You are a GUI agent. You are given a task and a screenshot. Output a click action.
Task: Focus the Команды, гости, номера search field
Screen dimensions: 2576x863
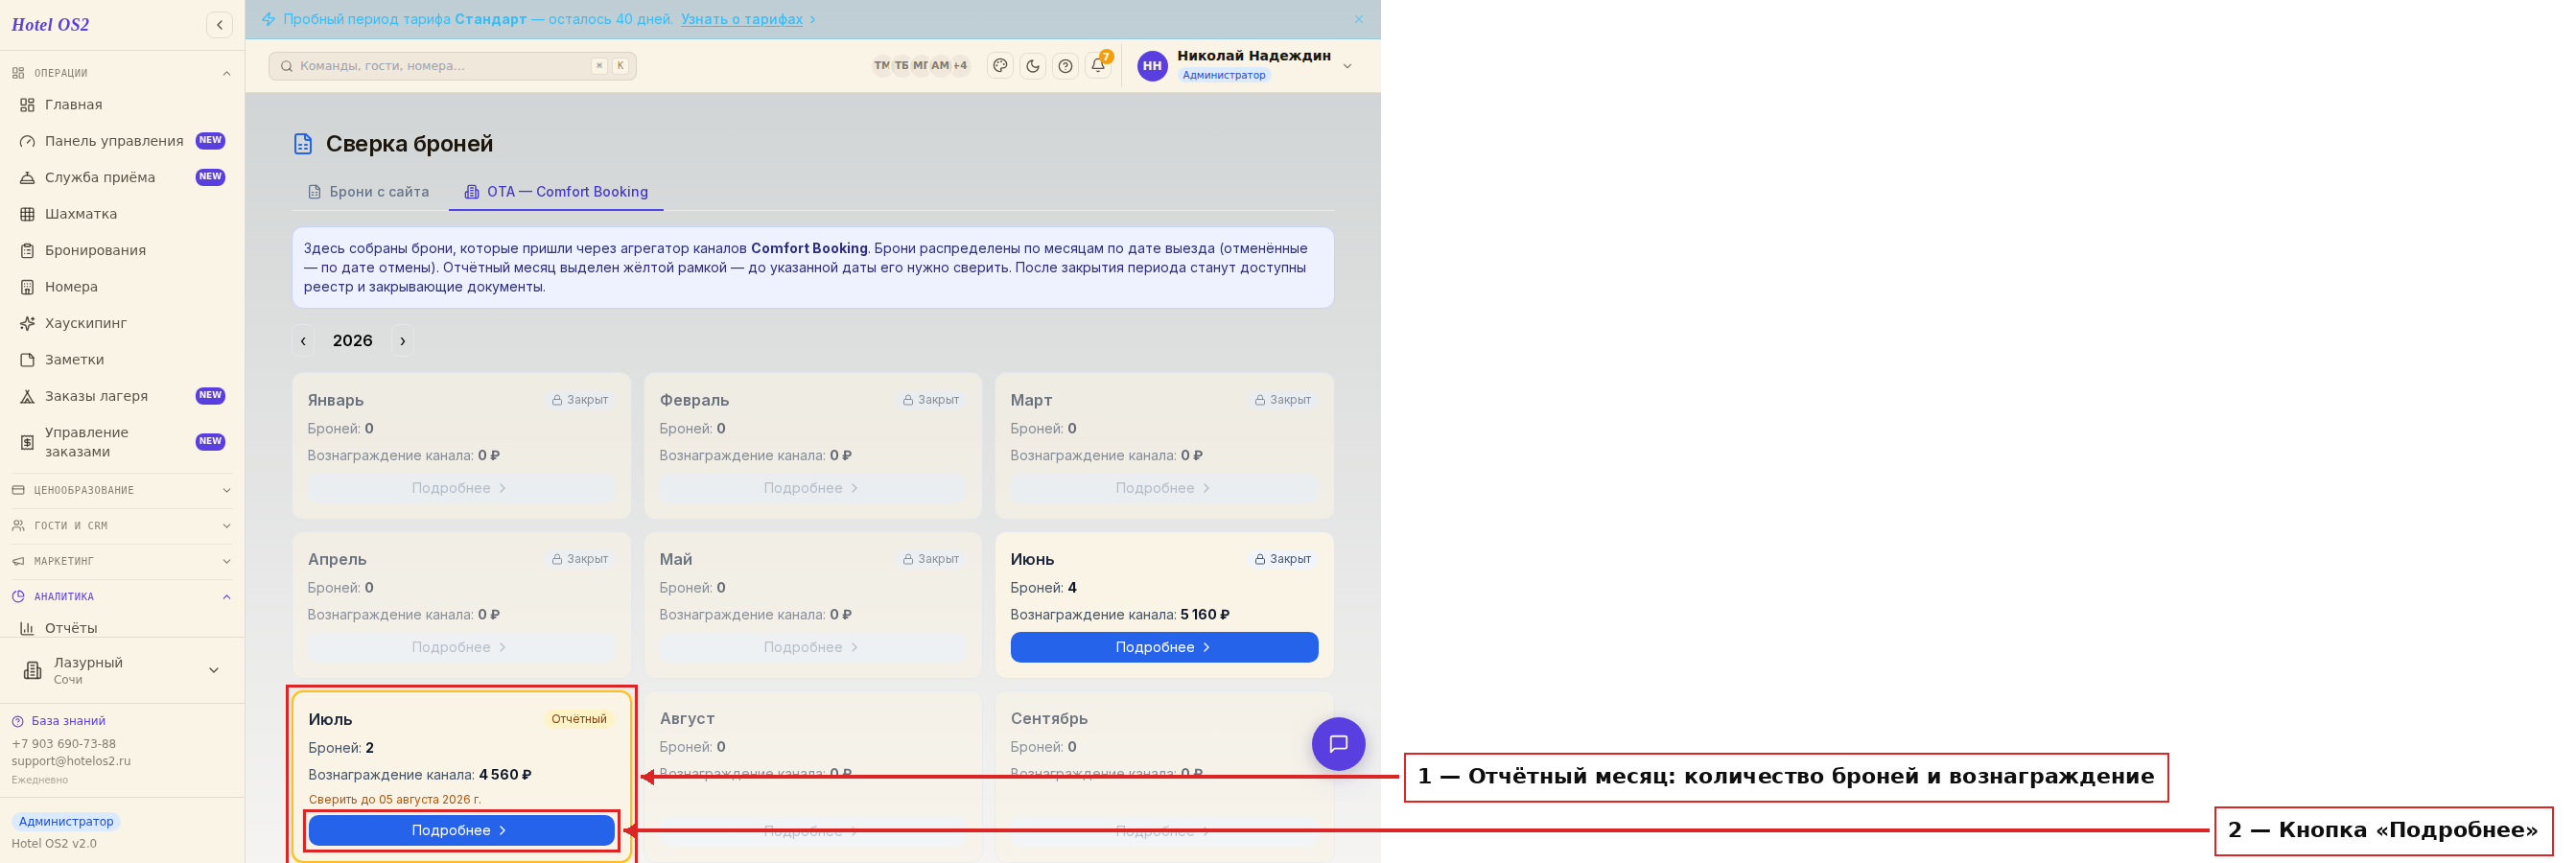click(x=452, y=66)
